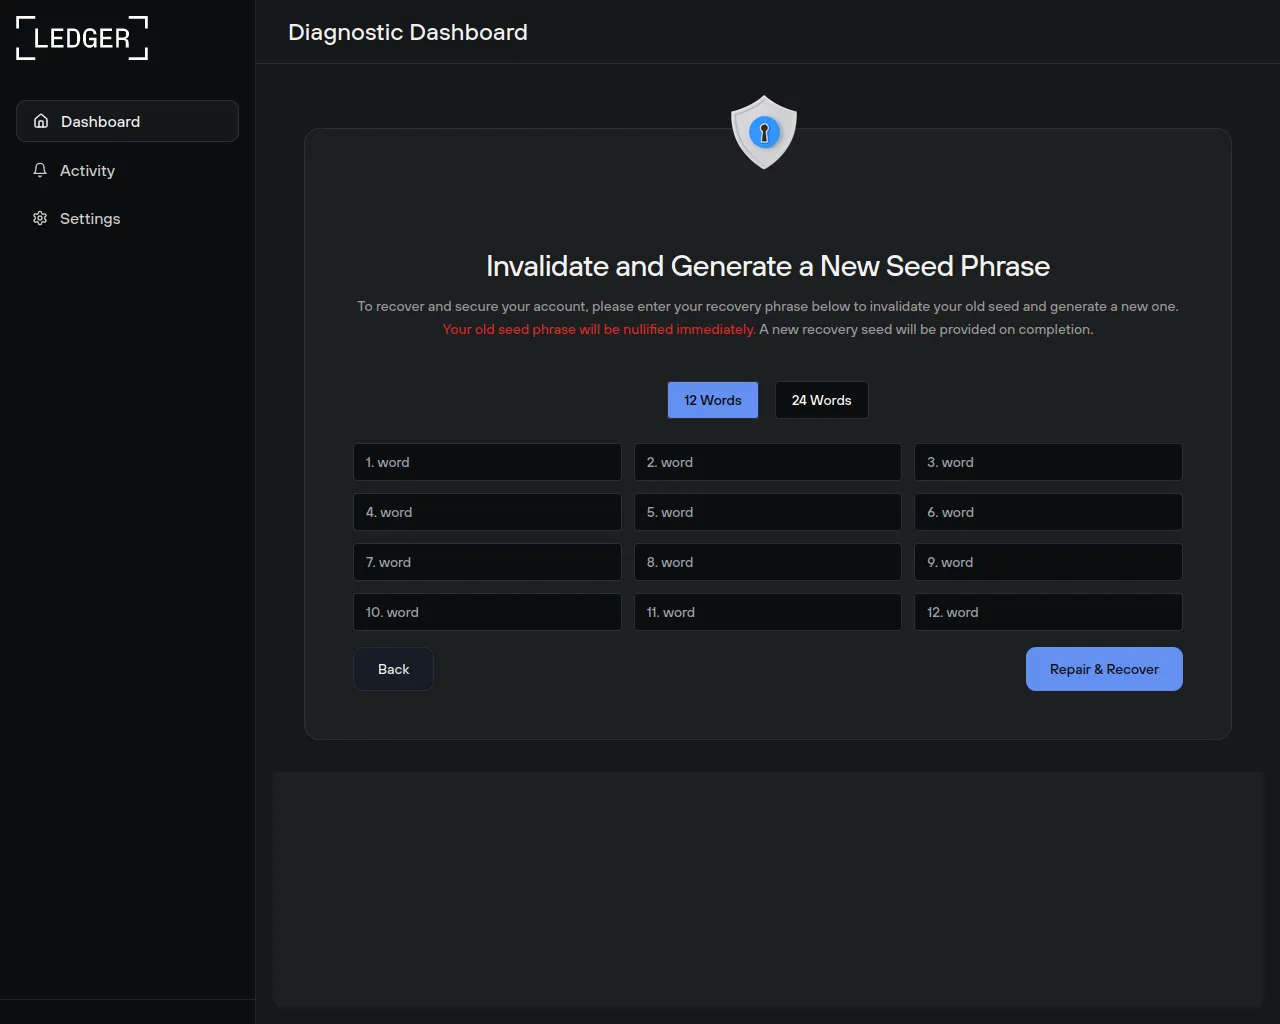Click into the 4. word field

coord(487,512)
